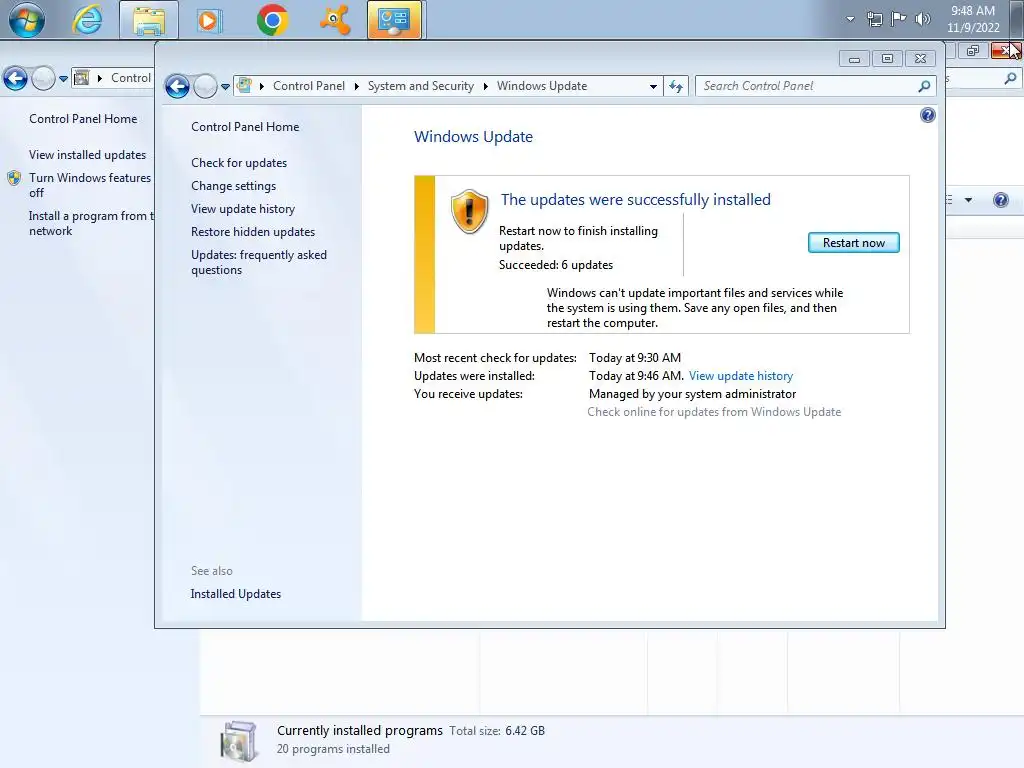Select Control Panel taskbar icon
The image size is (1024, 768).
(x=394, y=20)
